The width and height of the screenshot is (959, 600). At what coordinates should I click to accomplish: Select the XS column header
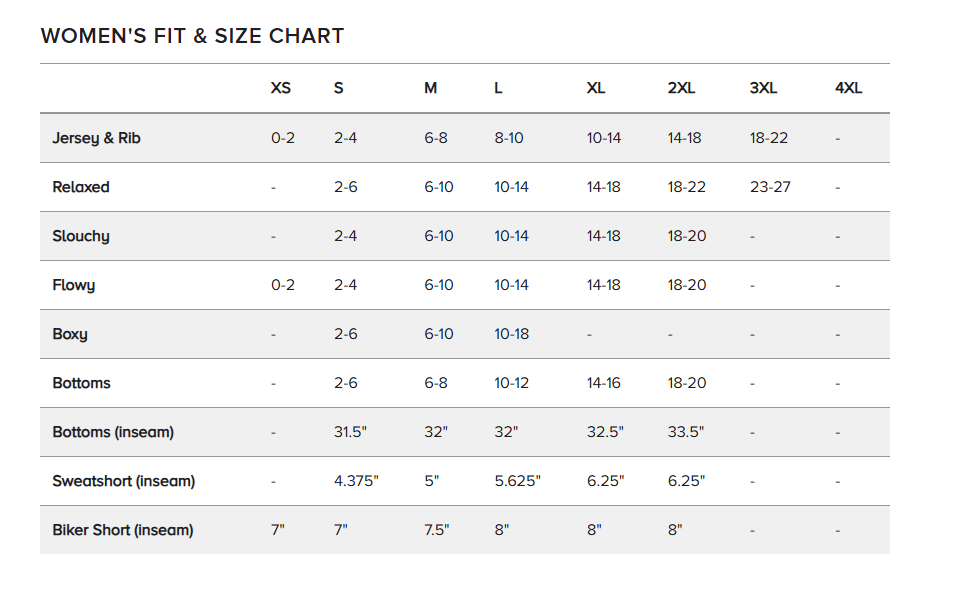click(281, 88)
